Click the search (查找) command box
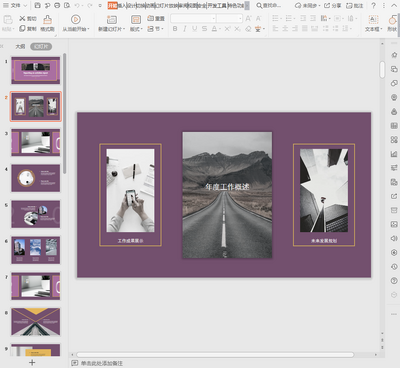This screenshot has height=368, width=400. coord(269,5)
